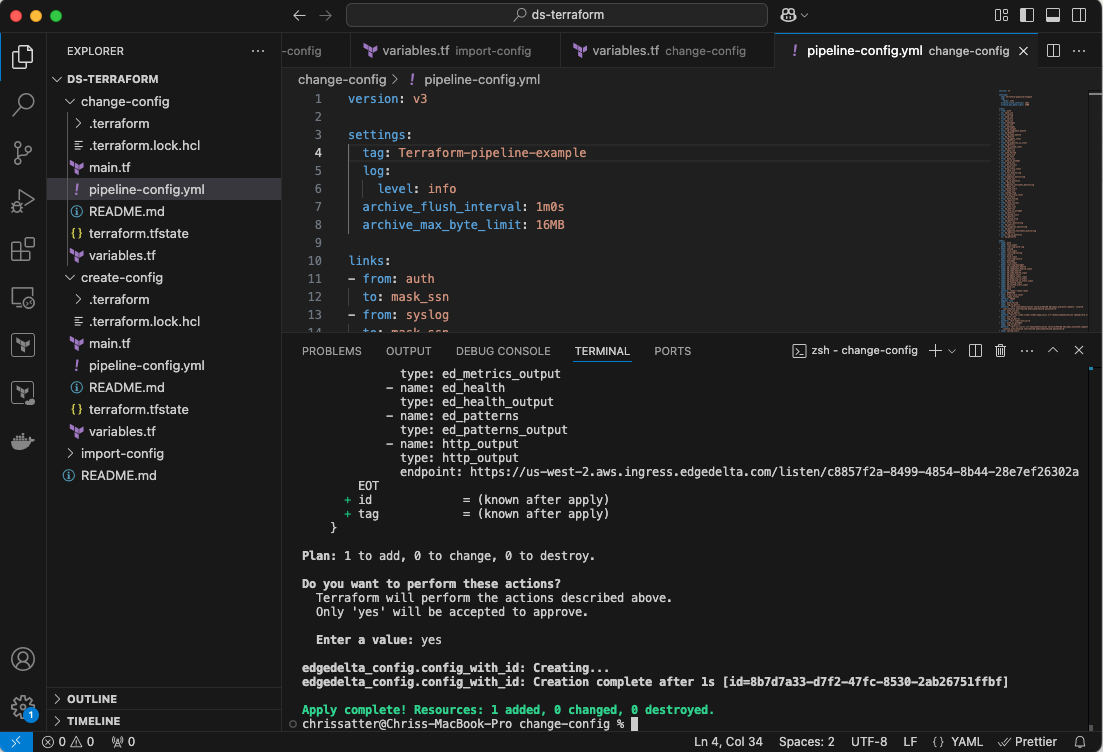Open the Search view in activity bar
Viewport: 1103px width, 752px height.
tap(23, 104)
